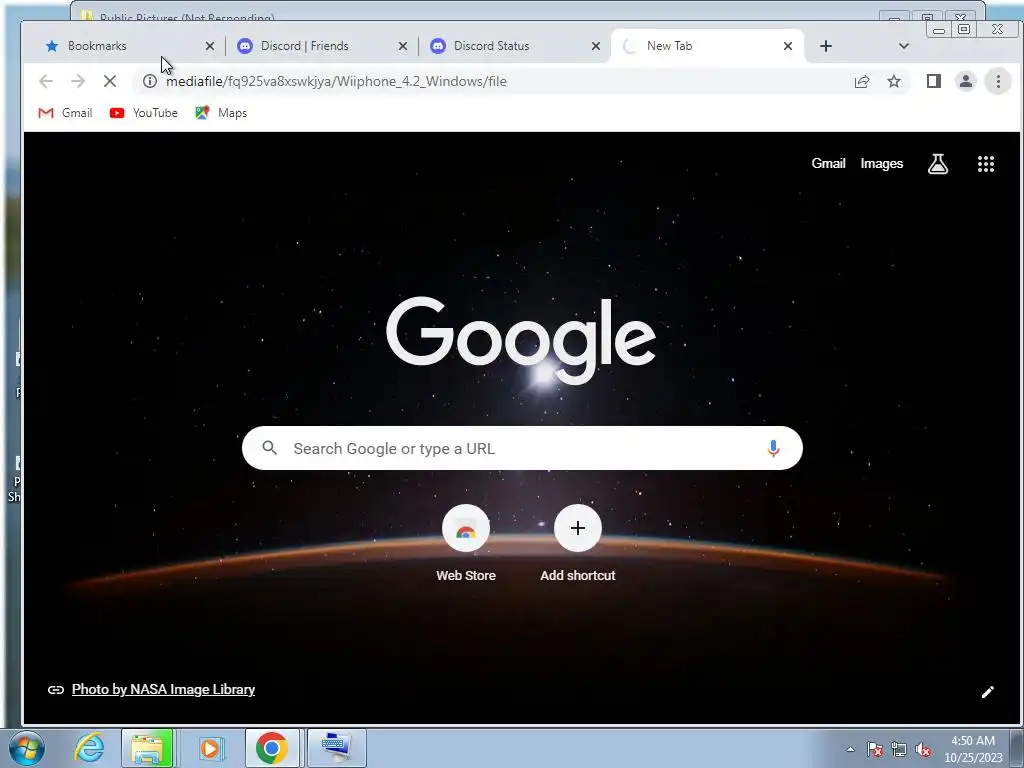Close the New Tab tab
Image resolution: width=1024 pixels, height=768 pixels.
click(x=788, y=46)
